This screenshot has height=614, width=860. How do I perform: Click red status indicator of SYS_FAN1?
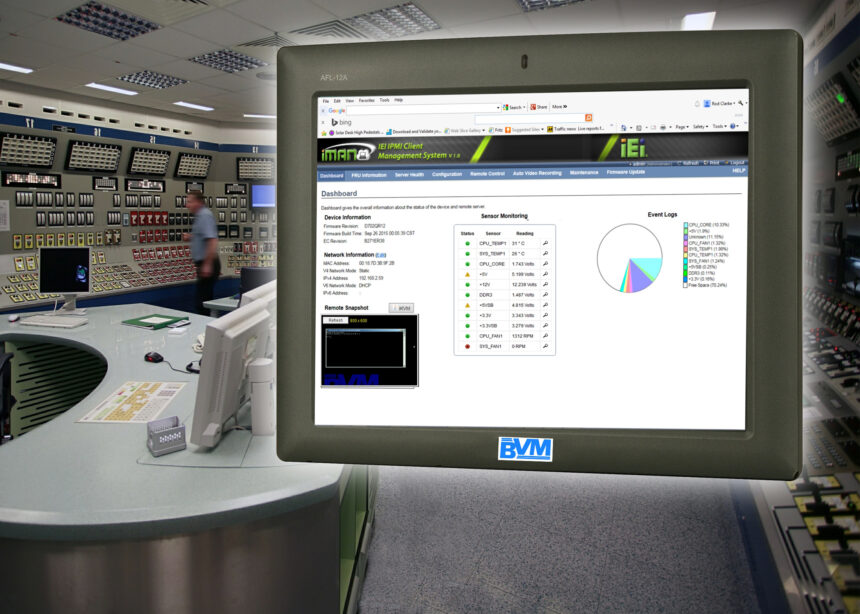coord(467,347)
